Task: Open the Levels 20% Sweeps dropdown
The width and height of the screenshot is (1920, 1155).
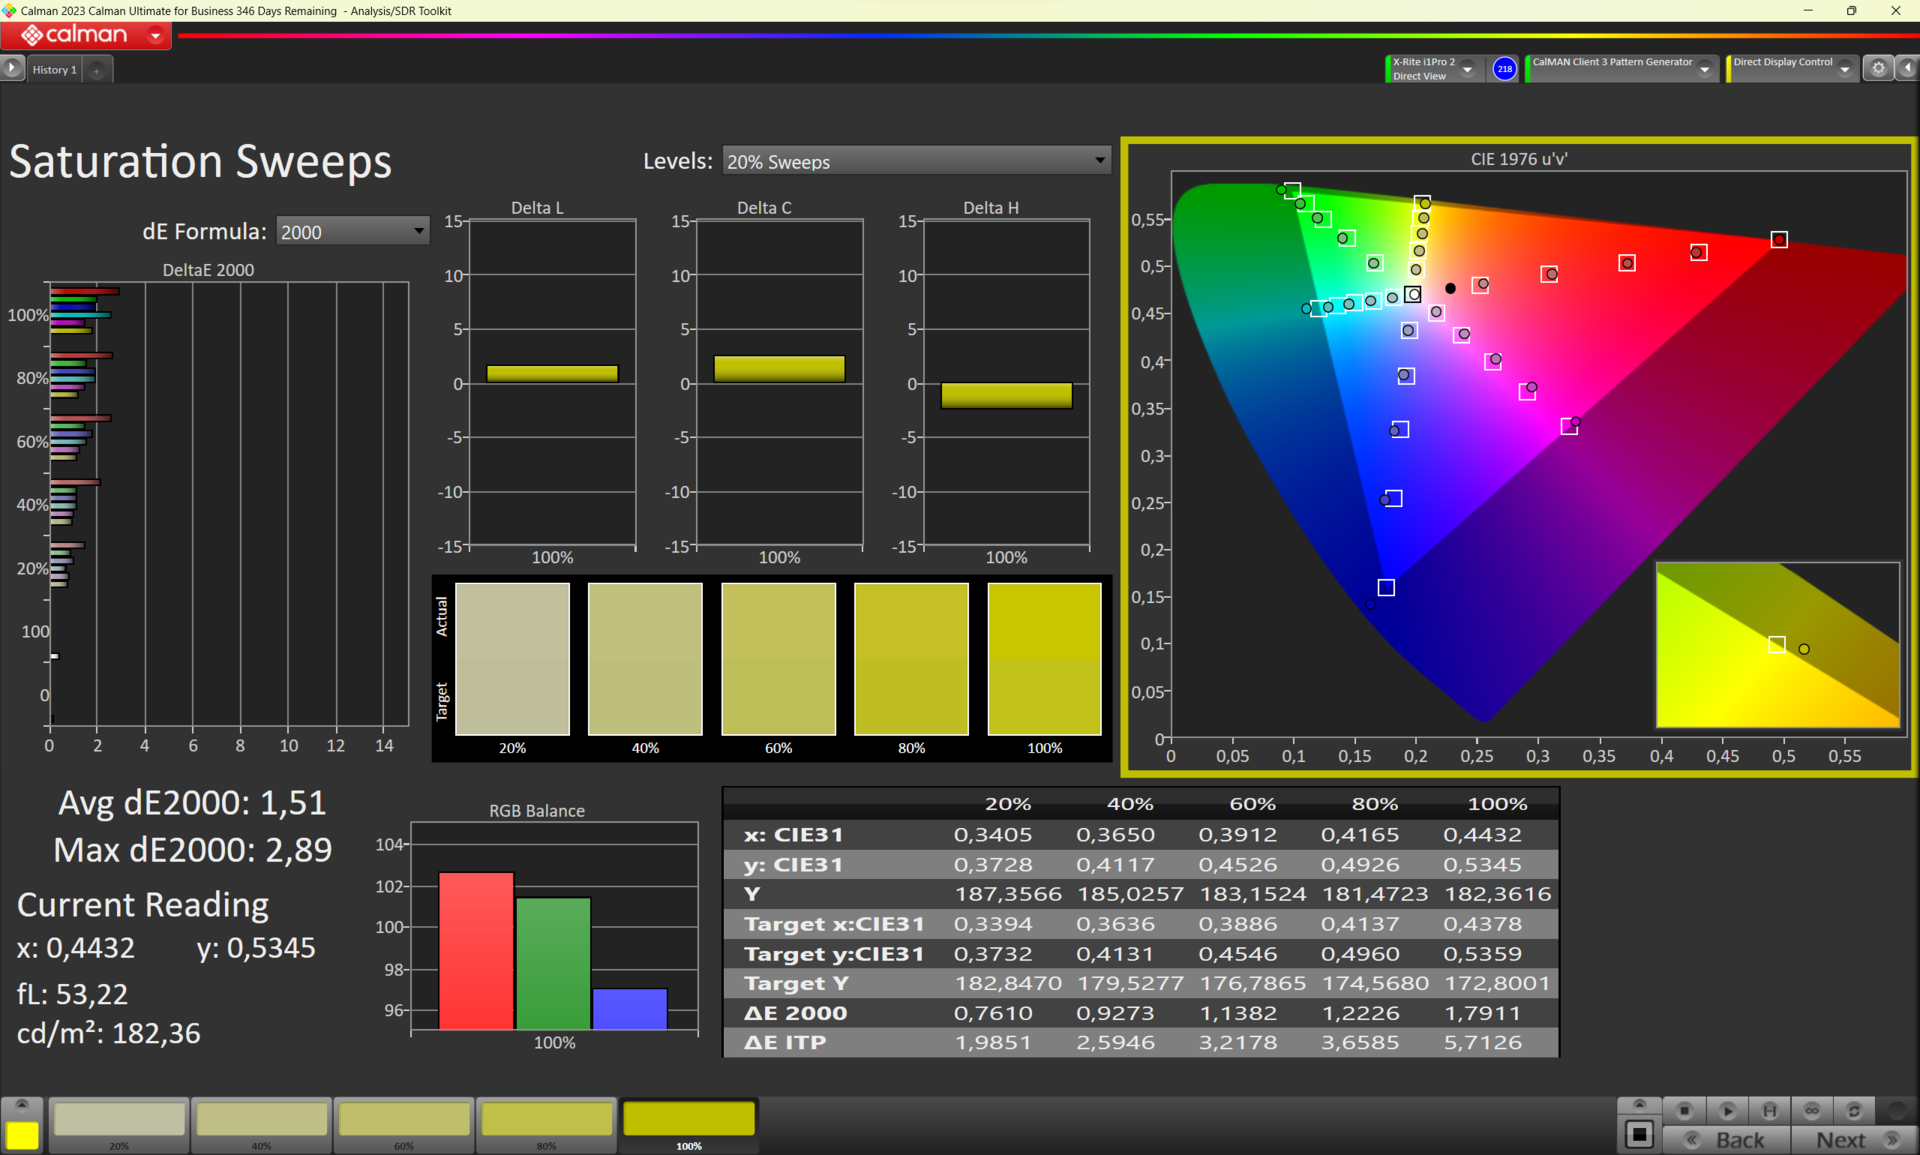Action: coord(916,161)
